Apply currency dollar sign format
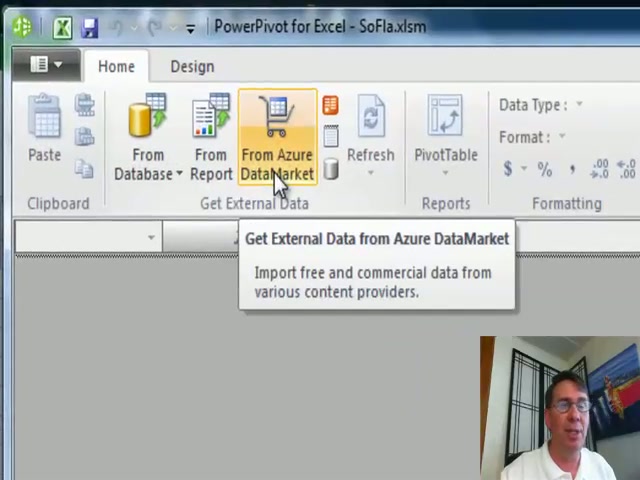The image size is (640, 480). (508, 168)
